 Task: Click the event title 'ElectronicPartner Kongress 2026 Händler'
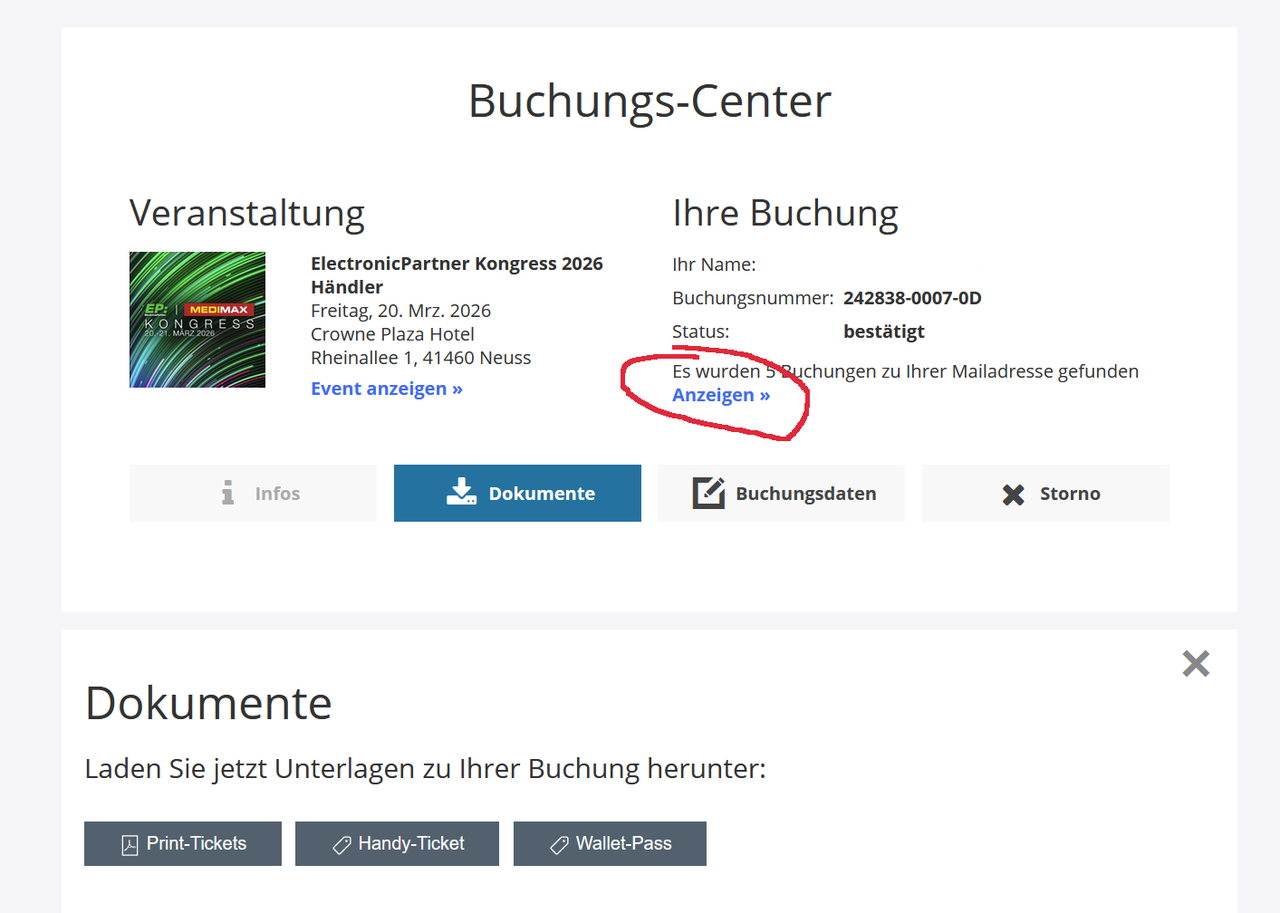point(457,275)
